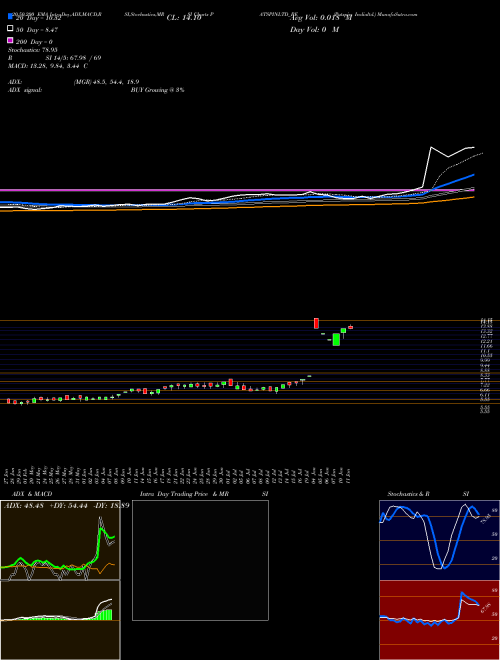Click the red RSI chart panel
The width and height of the screenshot is (500, 660).
(439, 620)
